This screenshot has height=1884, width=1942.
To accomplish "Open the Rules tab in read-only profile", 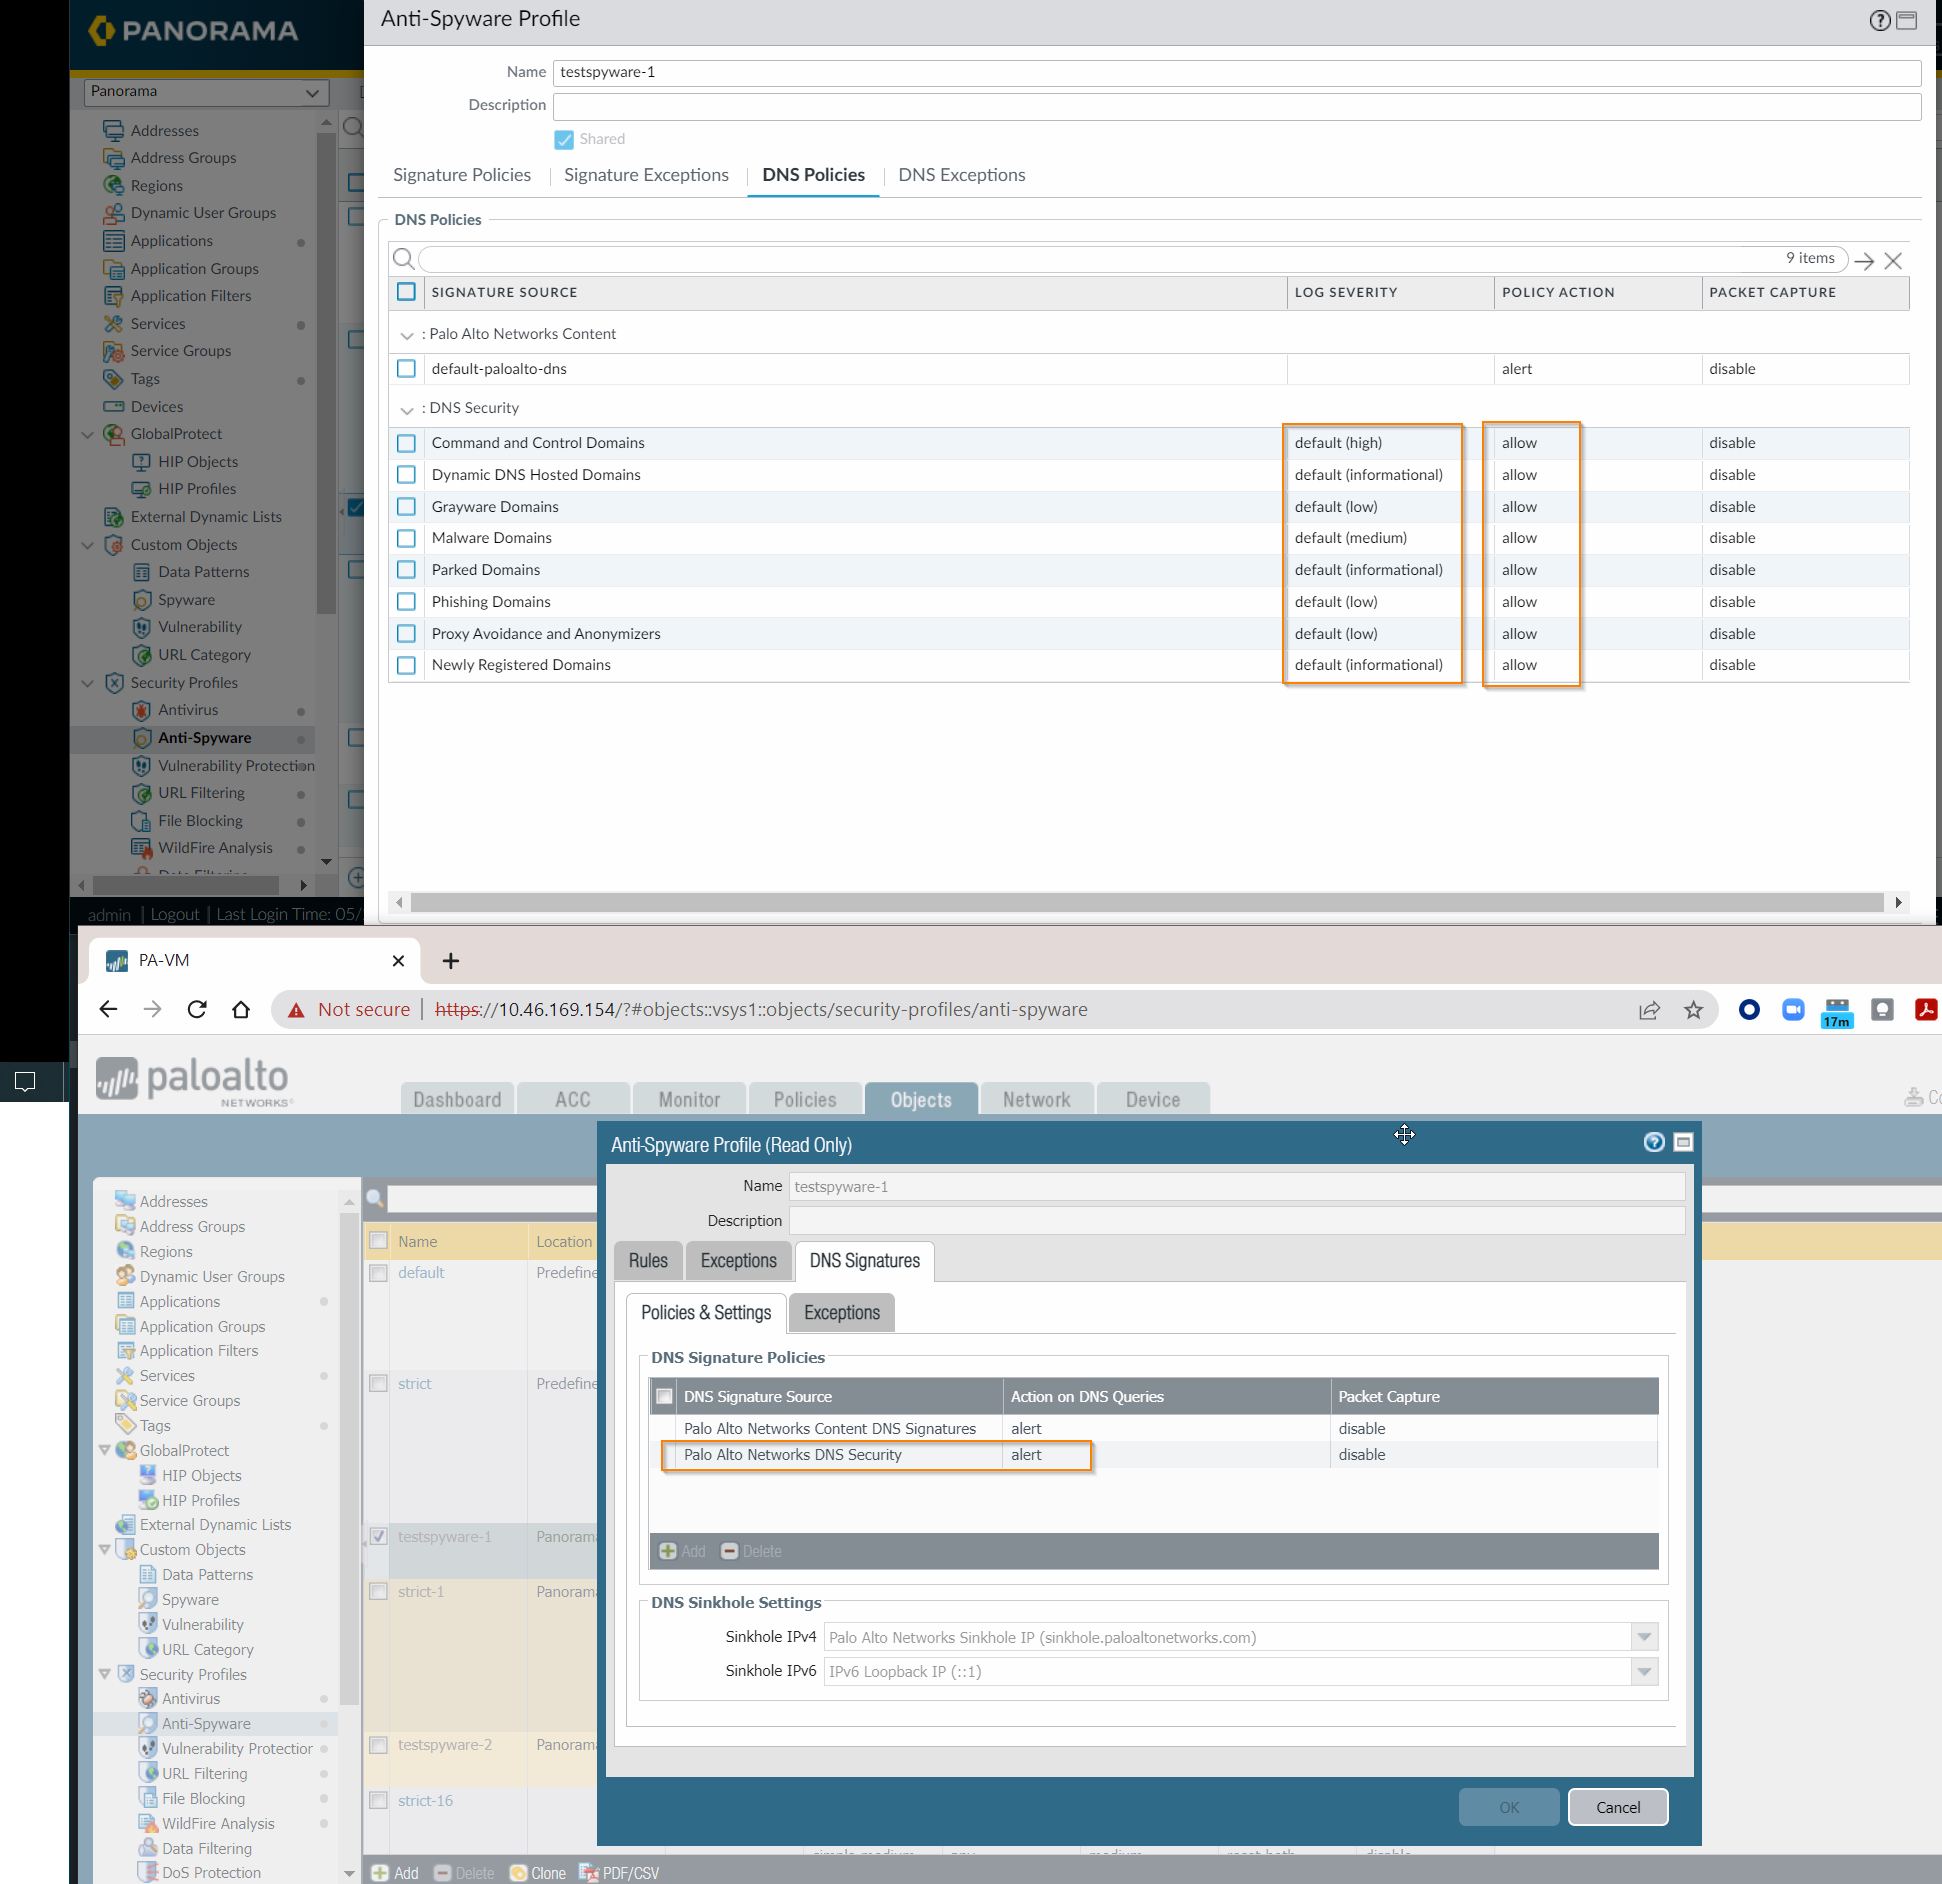I will [x=647, y=1261].
